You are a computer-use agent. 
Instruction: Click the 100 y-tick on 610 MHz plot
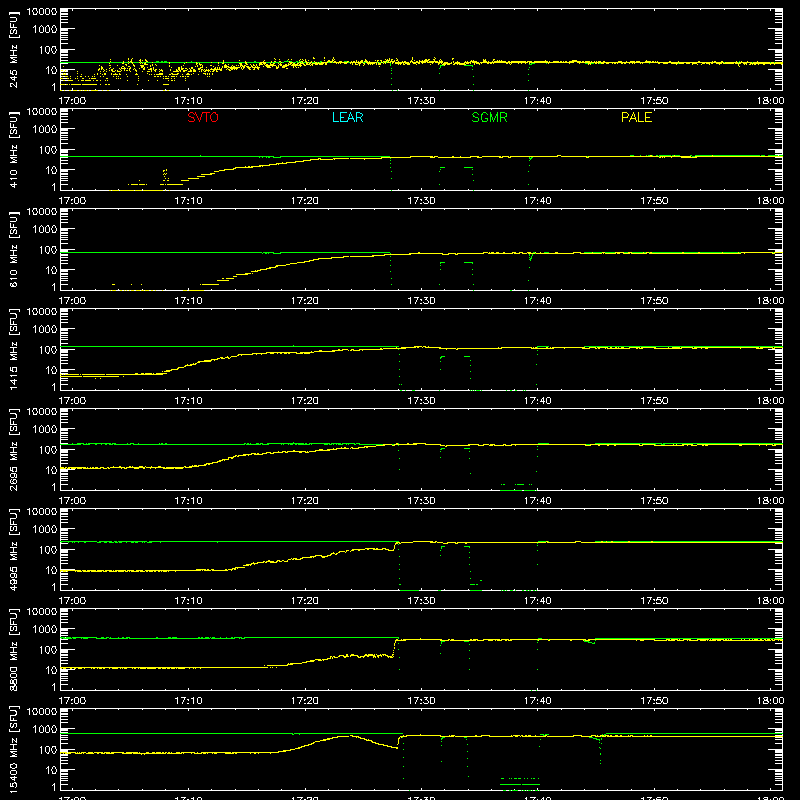click(x=48, y=250)
